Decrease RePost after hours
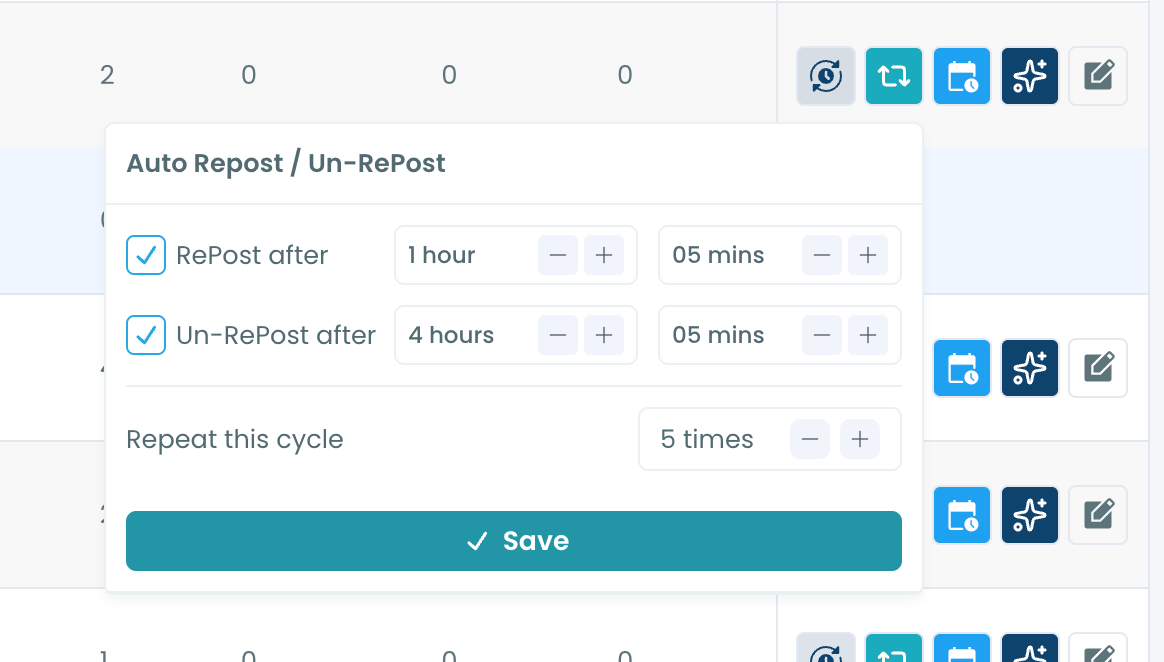Image resolution: width=1164 pixels, height=662 pixels. coord(558,255)
